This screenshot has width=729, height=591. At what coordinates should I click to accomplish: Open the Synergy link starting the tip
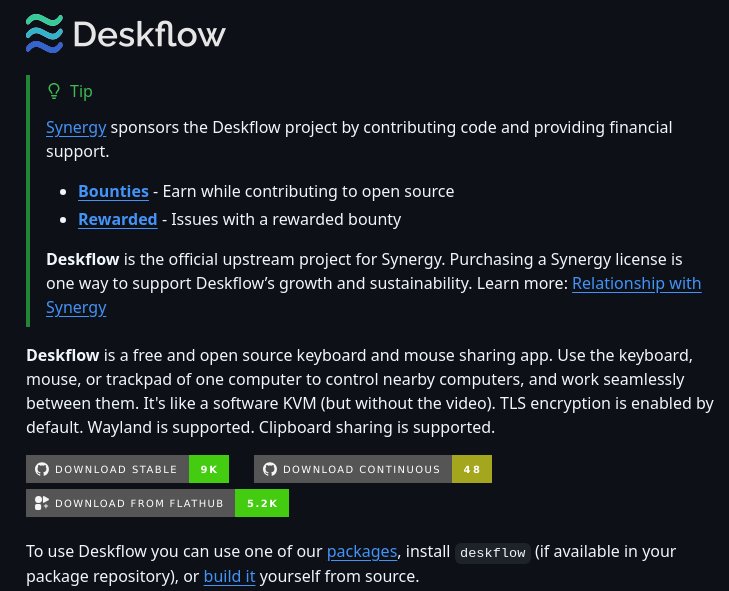pos(76,127)
